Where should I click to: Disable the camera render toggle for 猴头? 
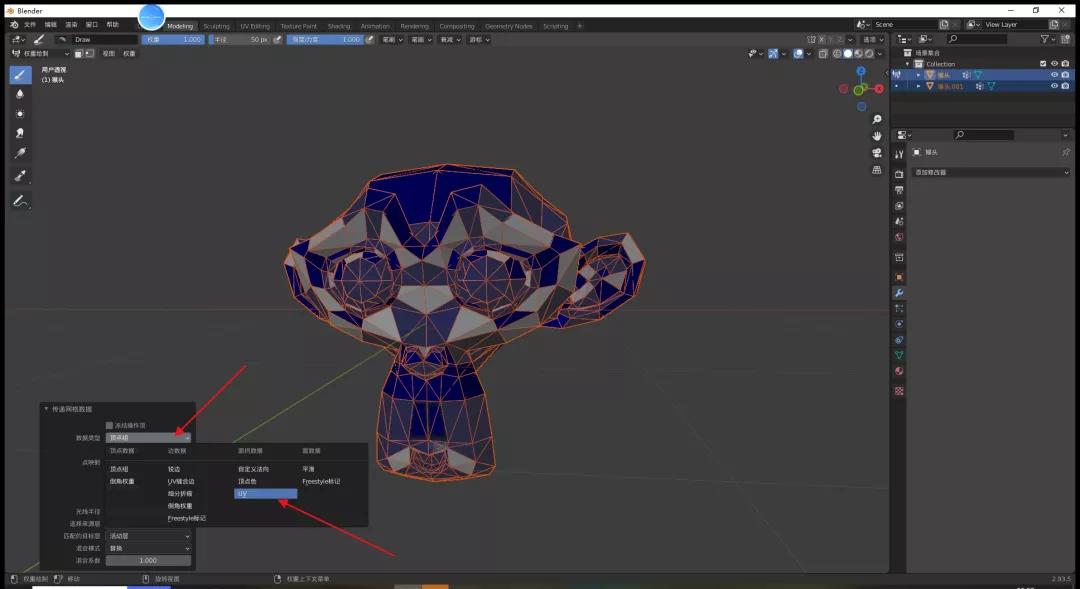[x=1065, y=74]
